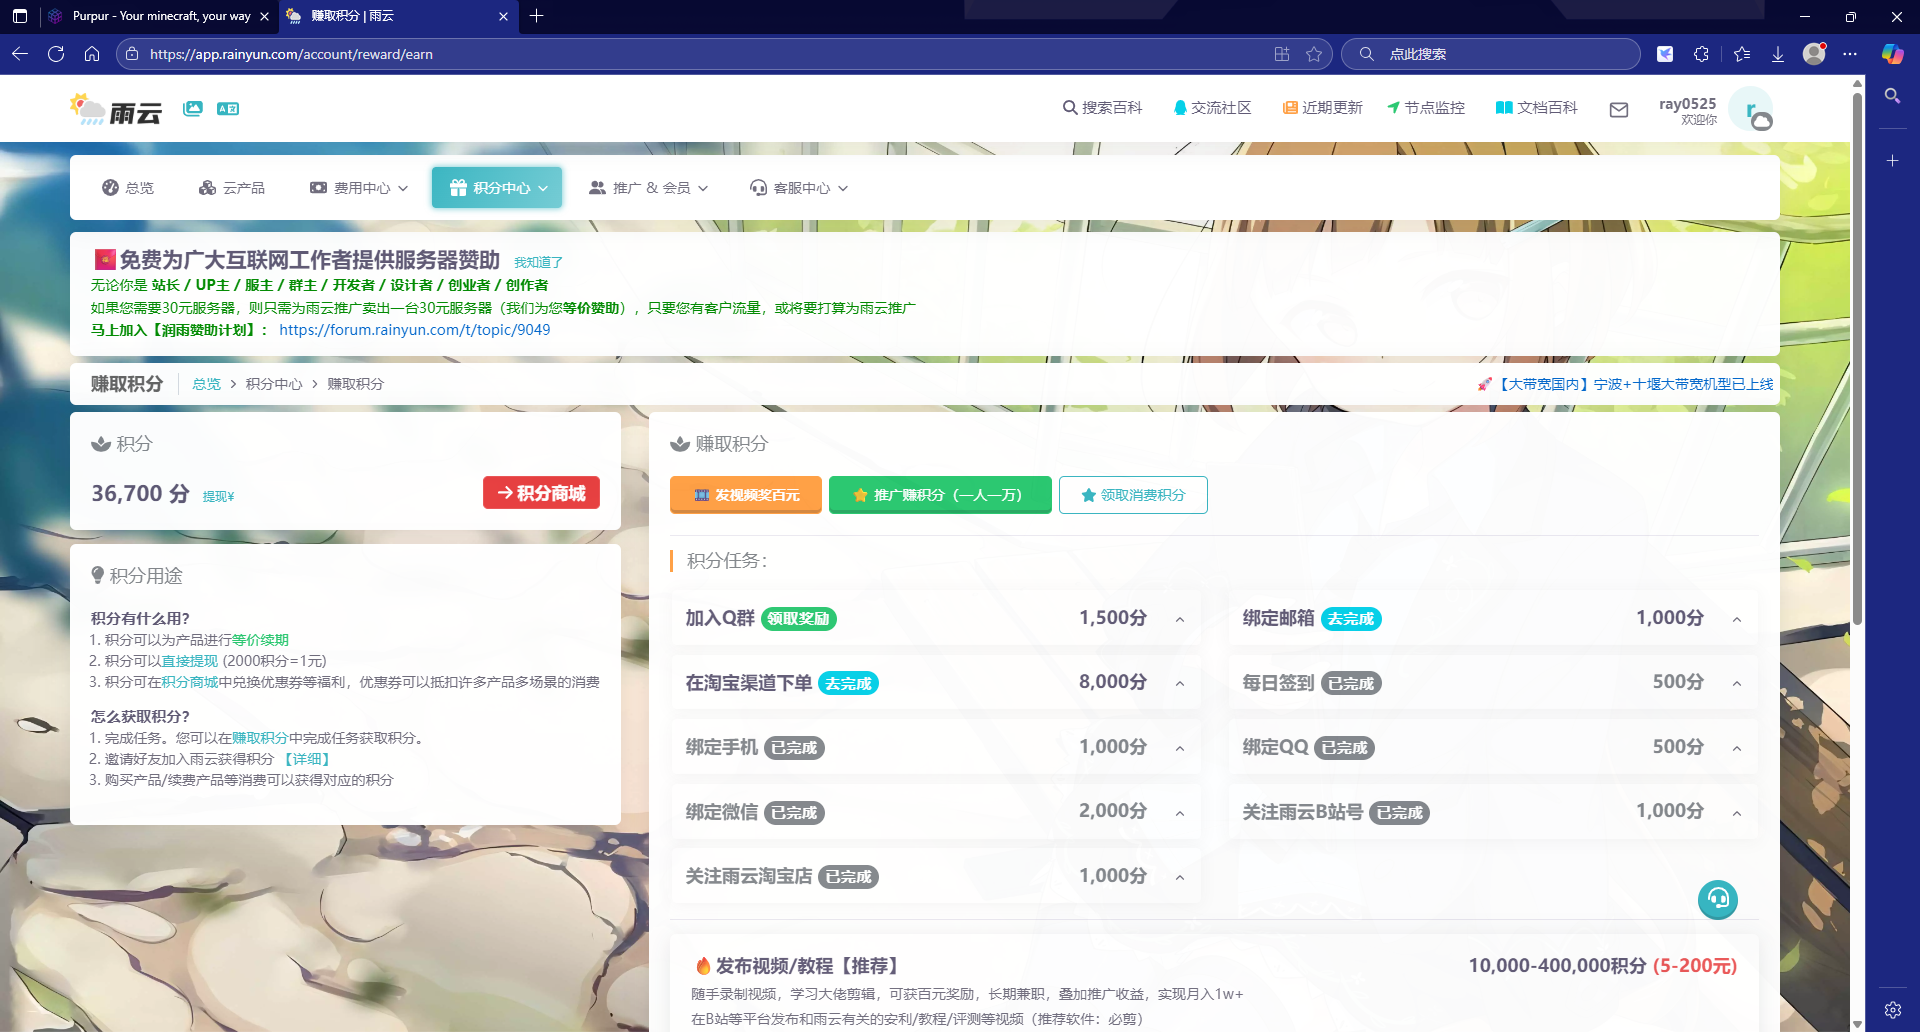Open browser settings and more menu
The image size is (1920, 1032).
[1850, 54]
